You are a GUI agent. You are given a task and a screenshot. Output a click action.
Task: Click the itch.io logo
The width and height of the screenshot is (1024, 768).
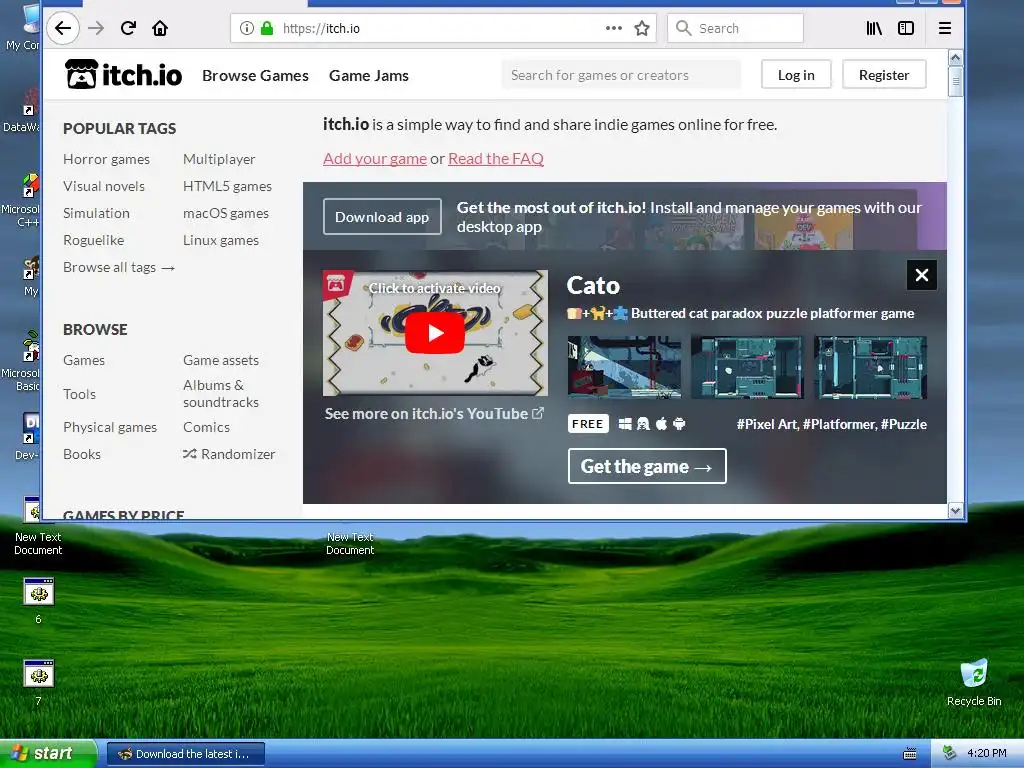click(123, 74)
